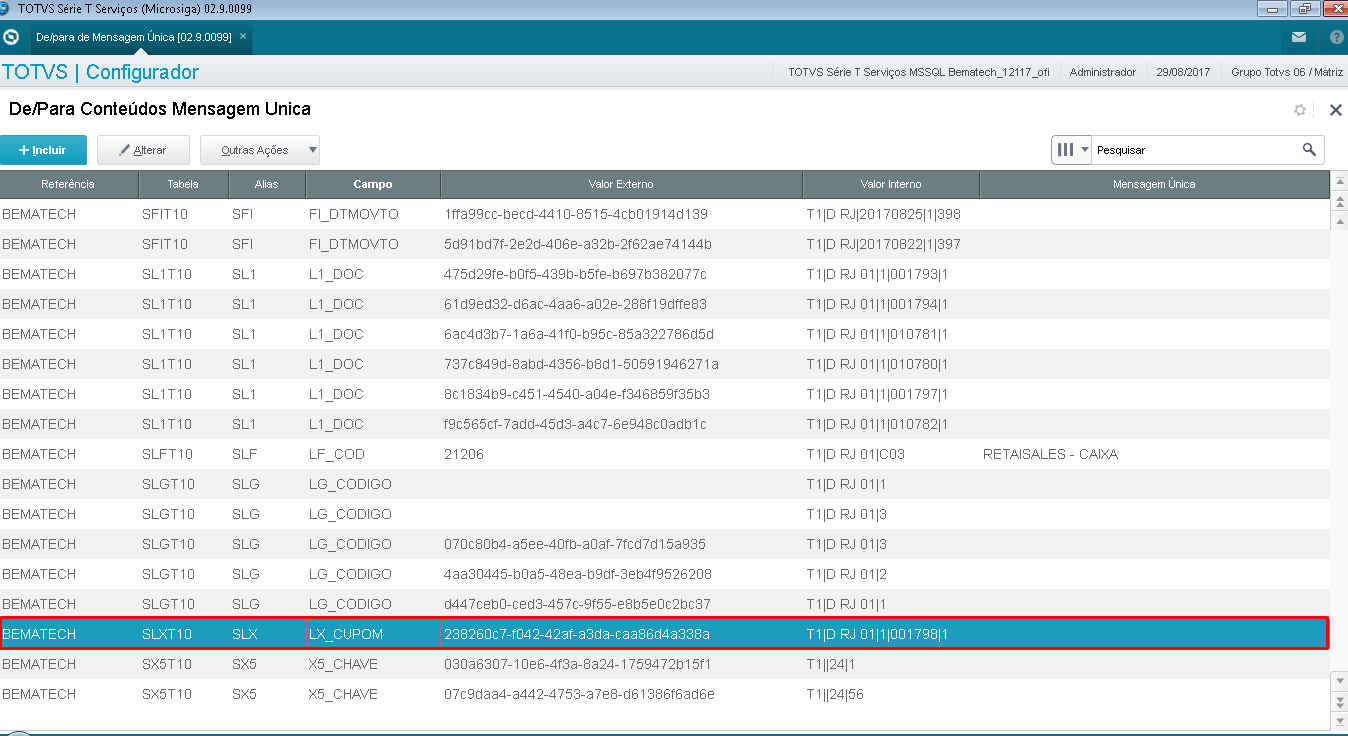Click the single down arrow scroll button
The height and width of the screenshot is (736, 1348).
coord(1340,680)
